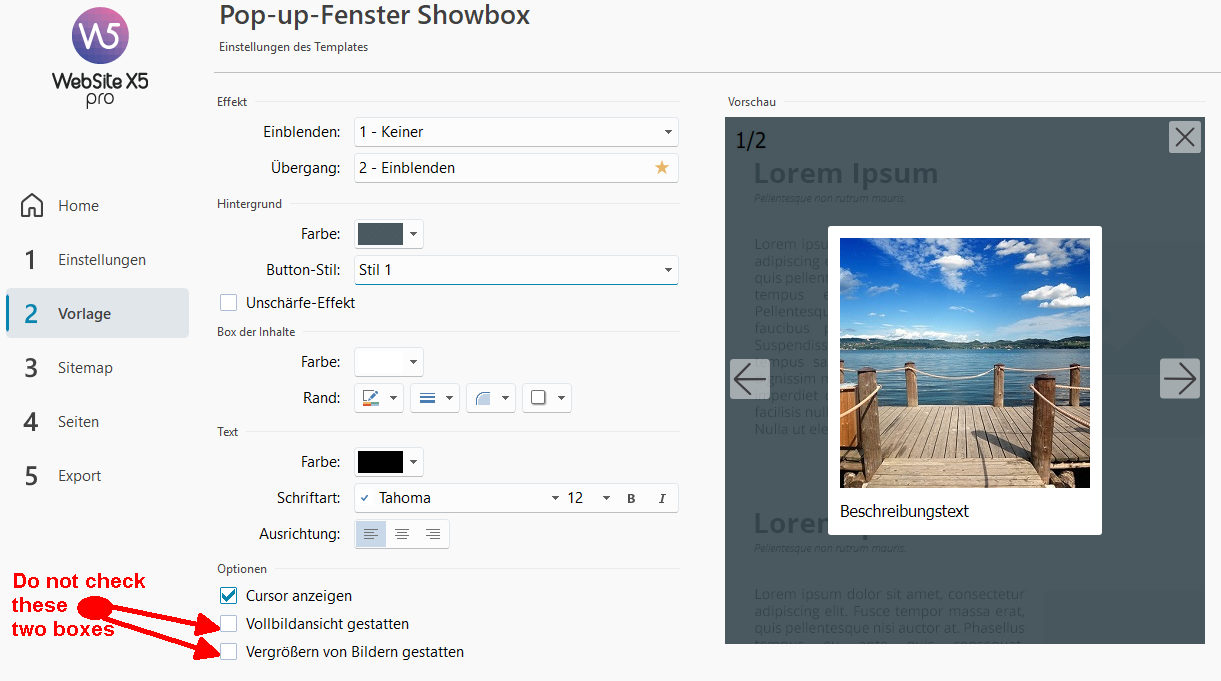Uncheck Cursor anzeigen option
This screenshot has width=1221, height=681.
(229, 596)
